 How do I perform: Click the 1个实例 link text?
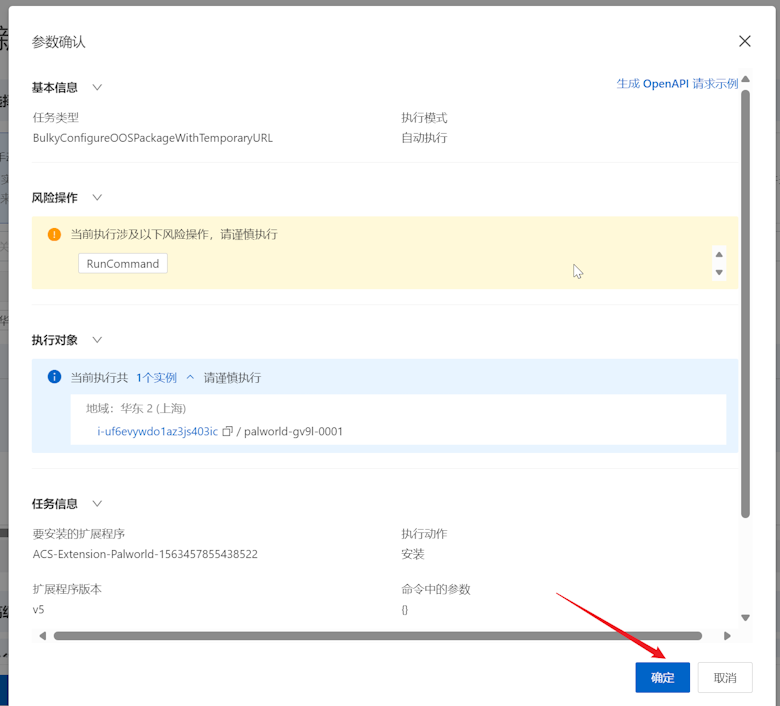[x=157, y=378]
